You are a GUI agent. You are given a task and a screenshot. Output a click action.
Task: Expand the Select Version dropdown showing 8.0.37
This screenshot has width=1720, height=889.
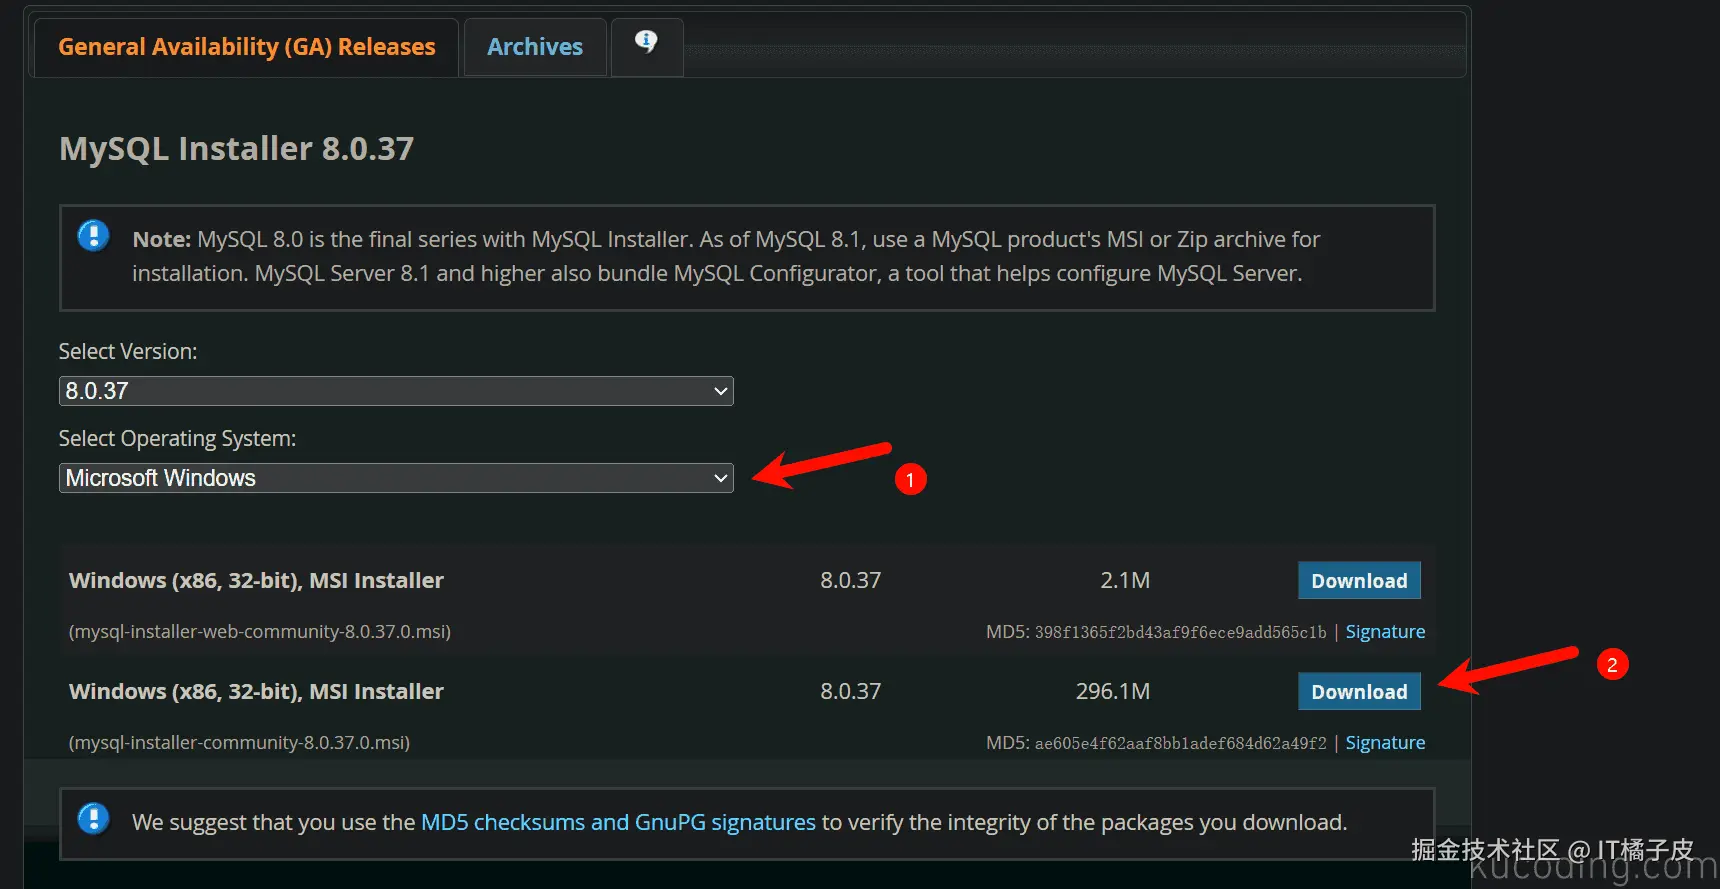(396, 391)
